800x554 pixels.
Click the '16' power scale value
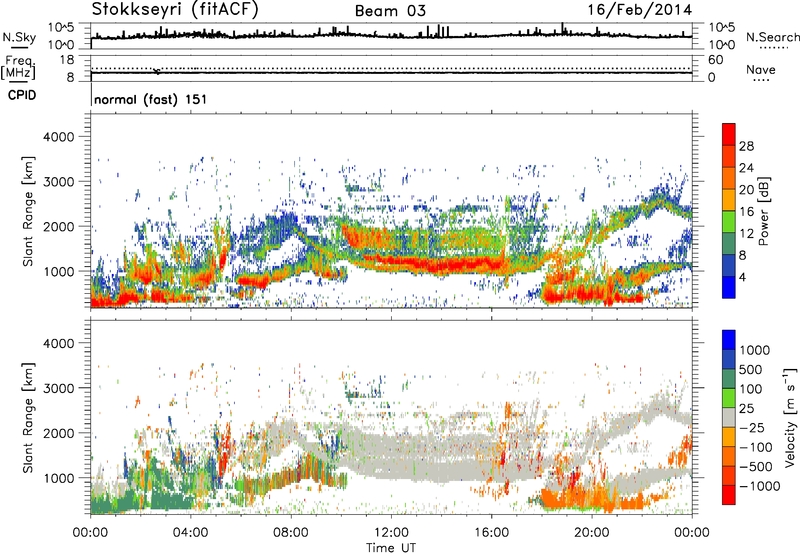pyautogui.click(x=746, y=212)
